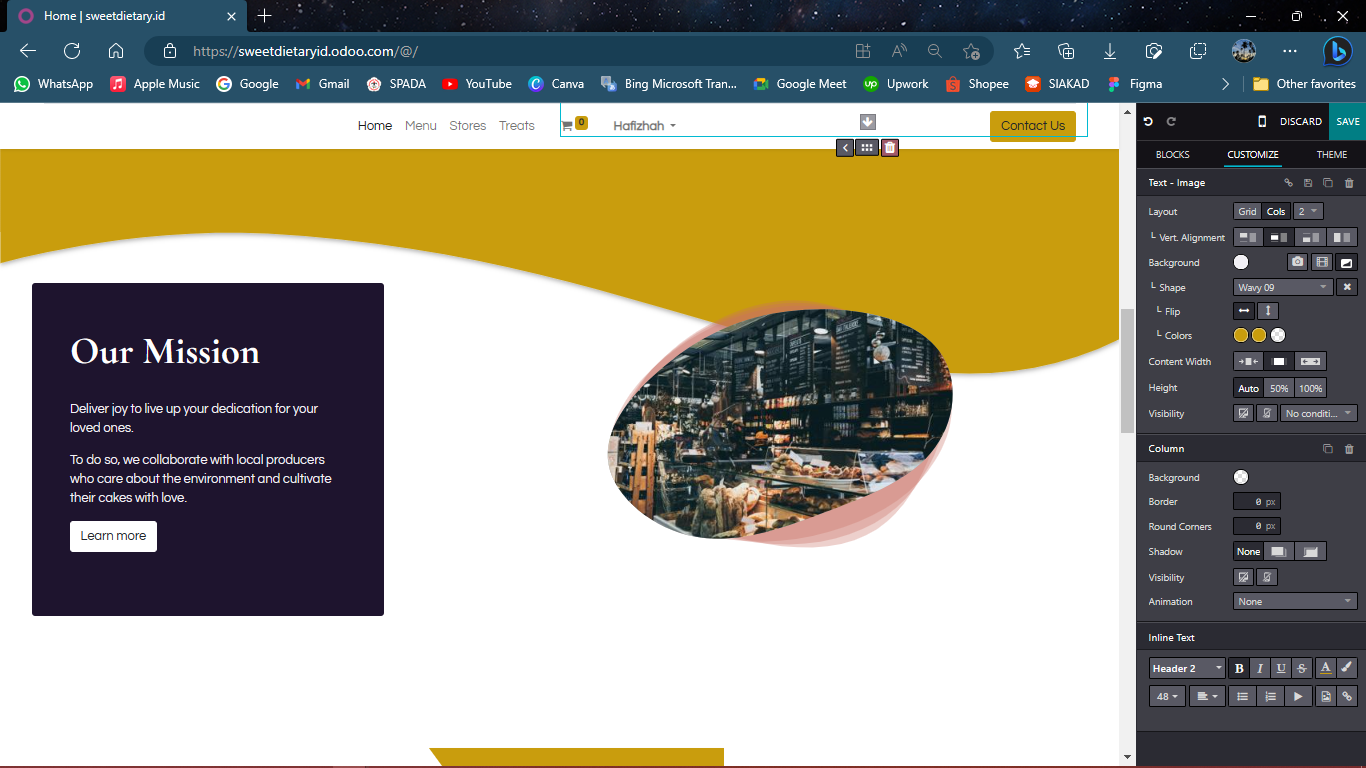Set Height to 100%
This screenshot has width=1366, height=768.
(x=1311, y=388)
